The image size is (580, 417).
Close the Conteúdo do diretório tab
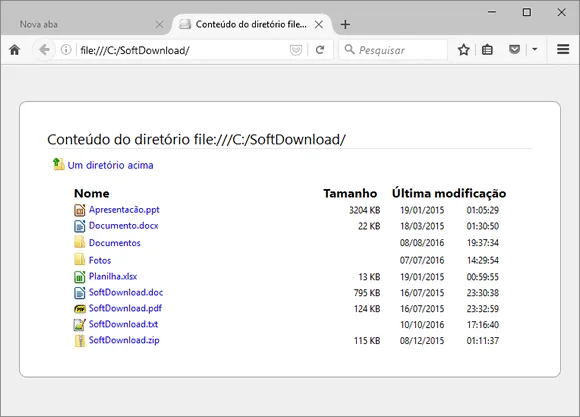(319, 24)
